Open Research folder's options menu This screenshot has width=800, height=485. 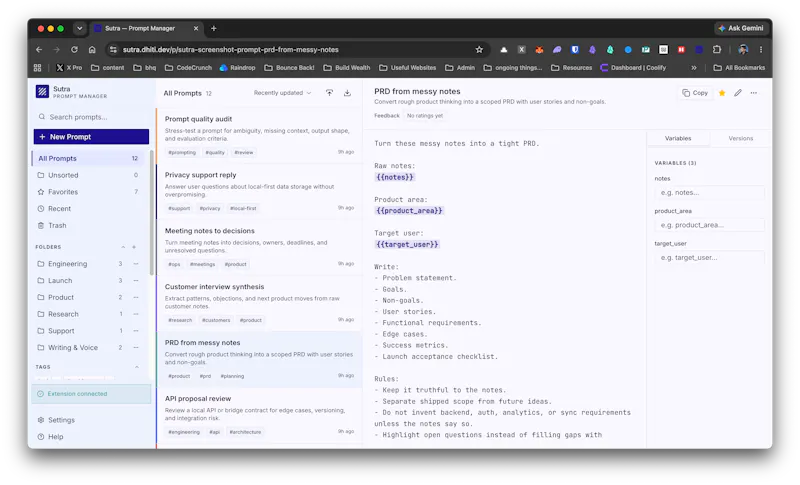pyautogui.click(x=136, y=314)
